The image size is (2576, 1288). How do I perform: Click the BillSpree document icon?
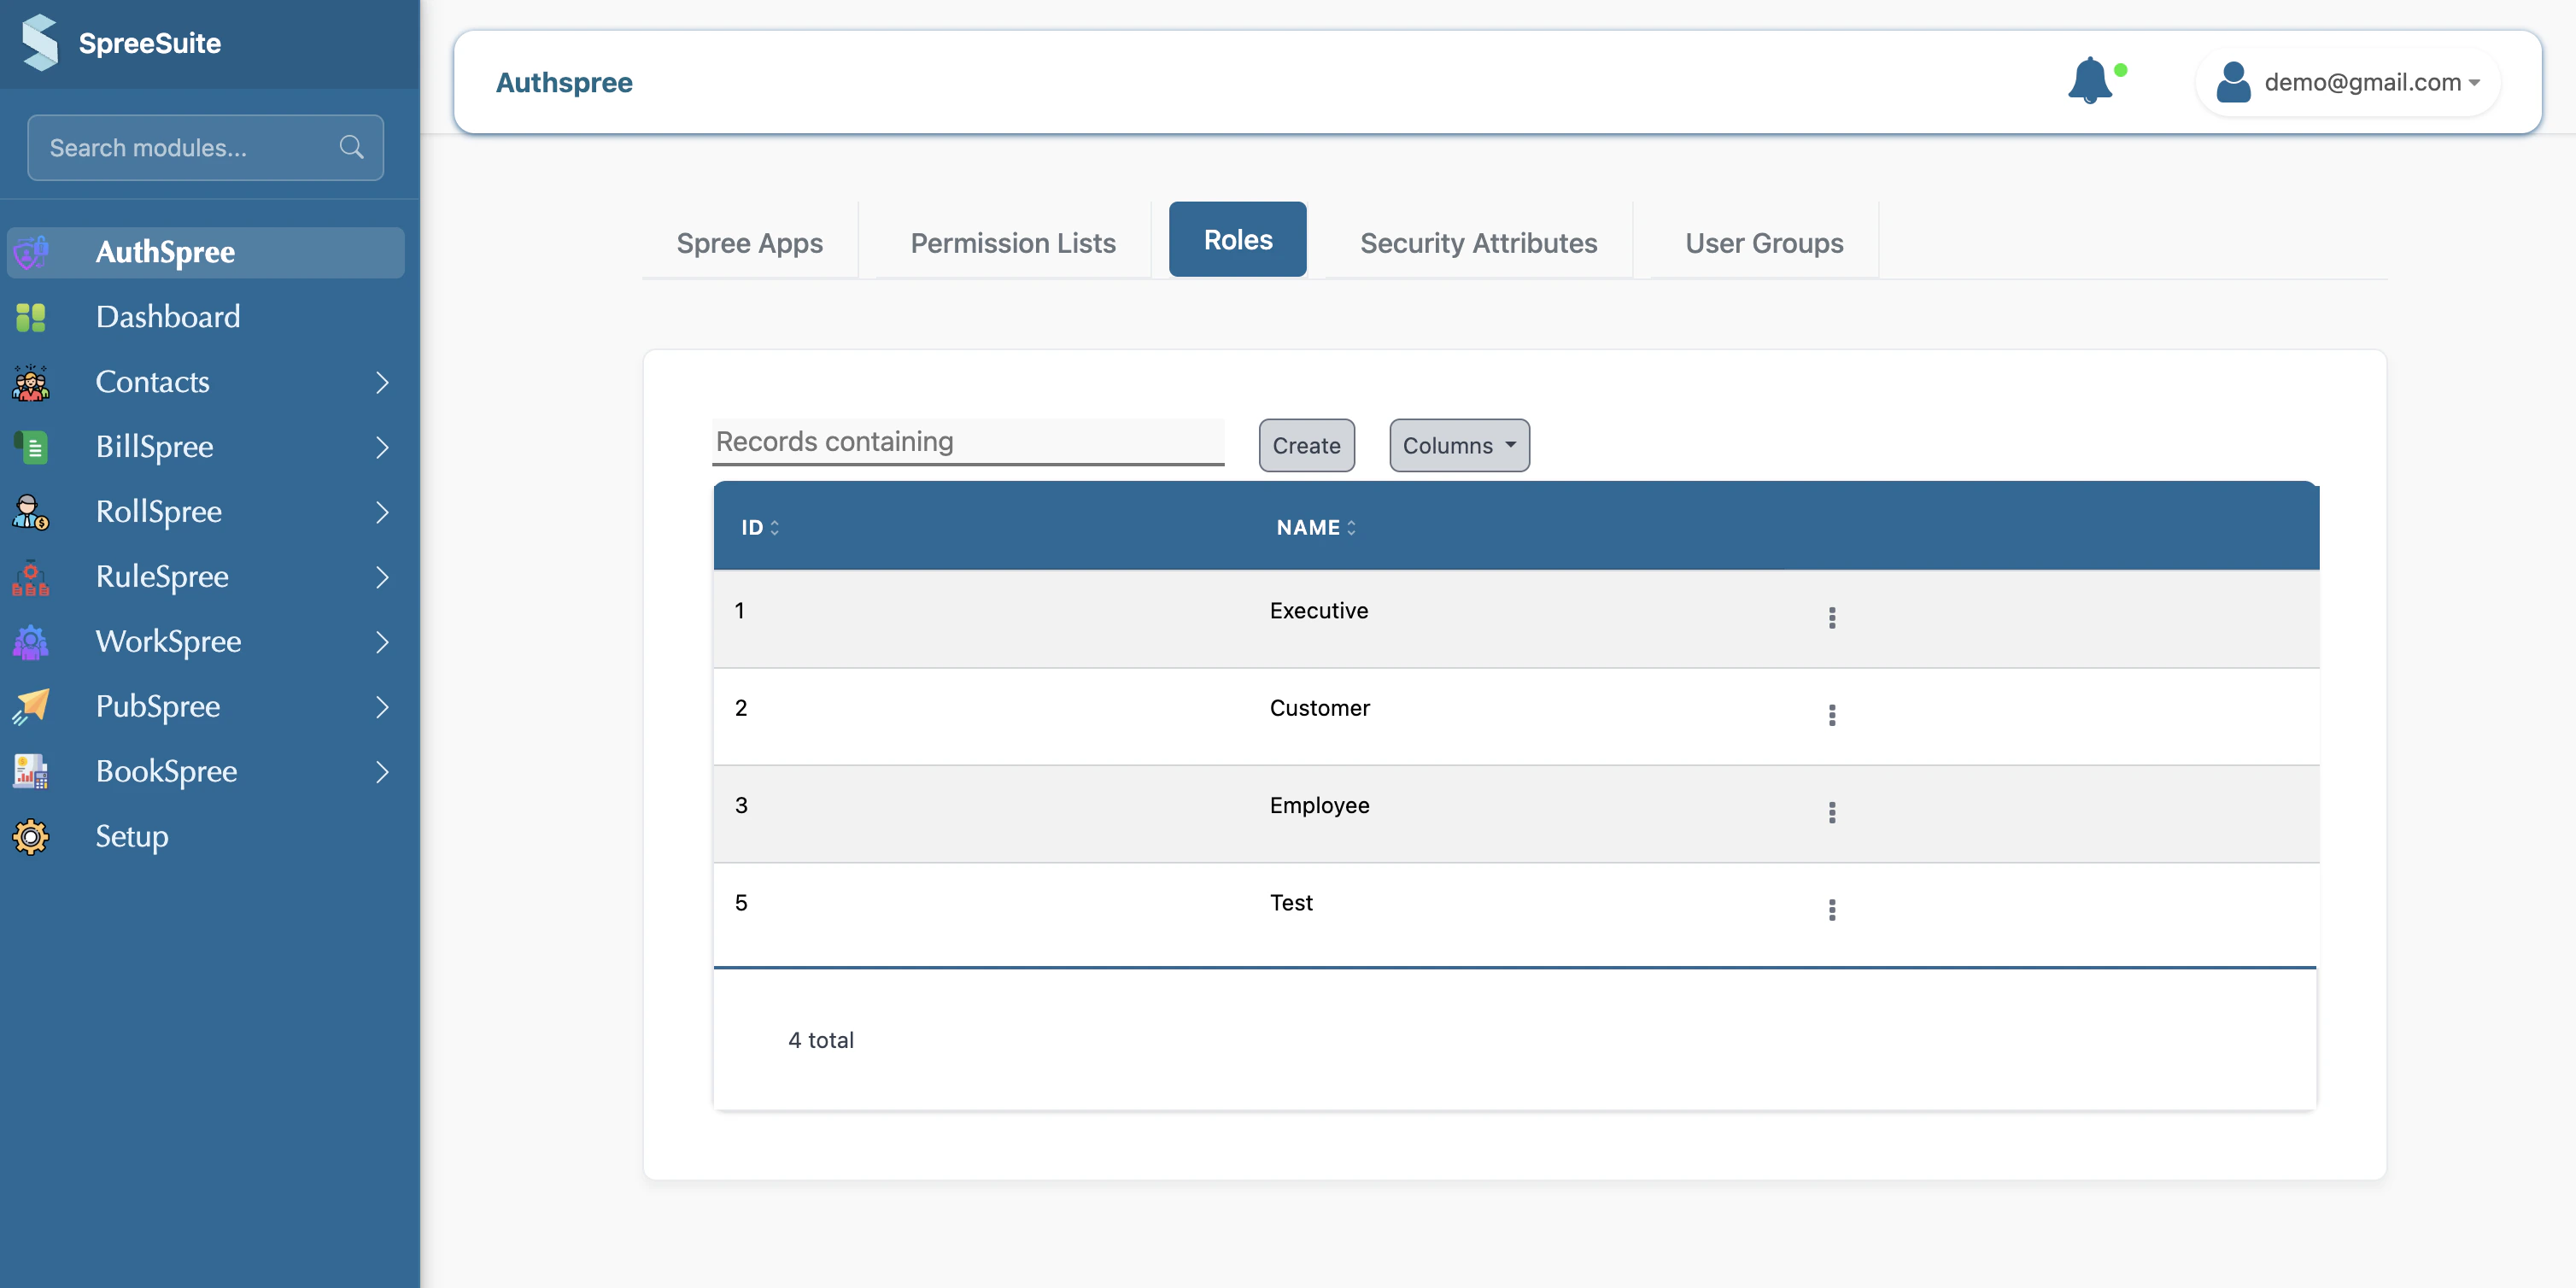(31, 447)
